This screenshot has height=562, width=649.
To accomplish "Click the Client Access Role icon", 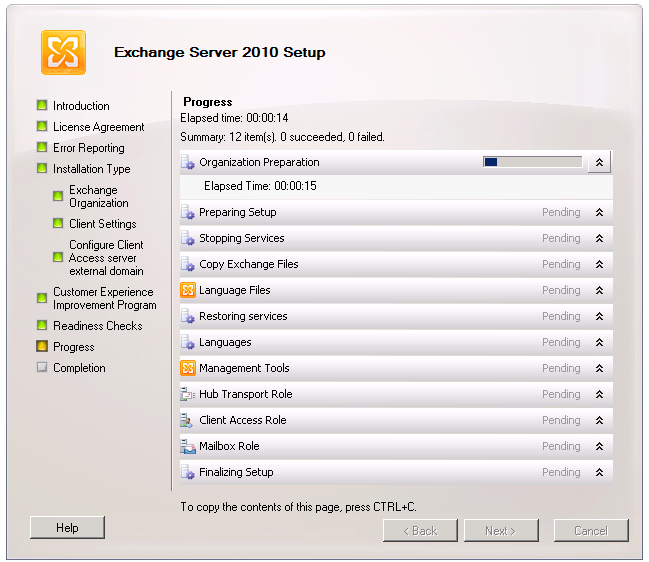I will (187, 420).
